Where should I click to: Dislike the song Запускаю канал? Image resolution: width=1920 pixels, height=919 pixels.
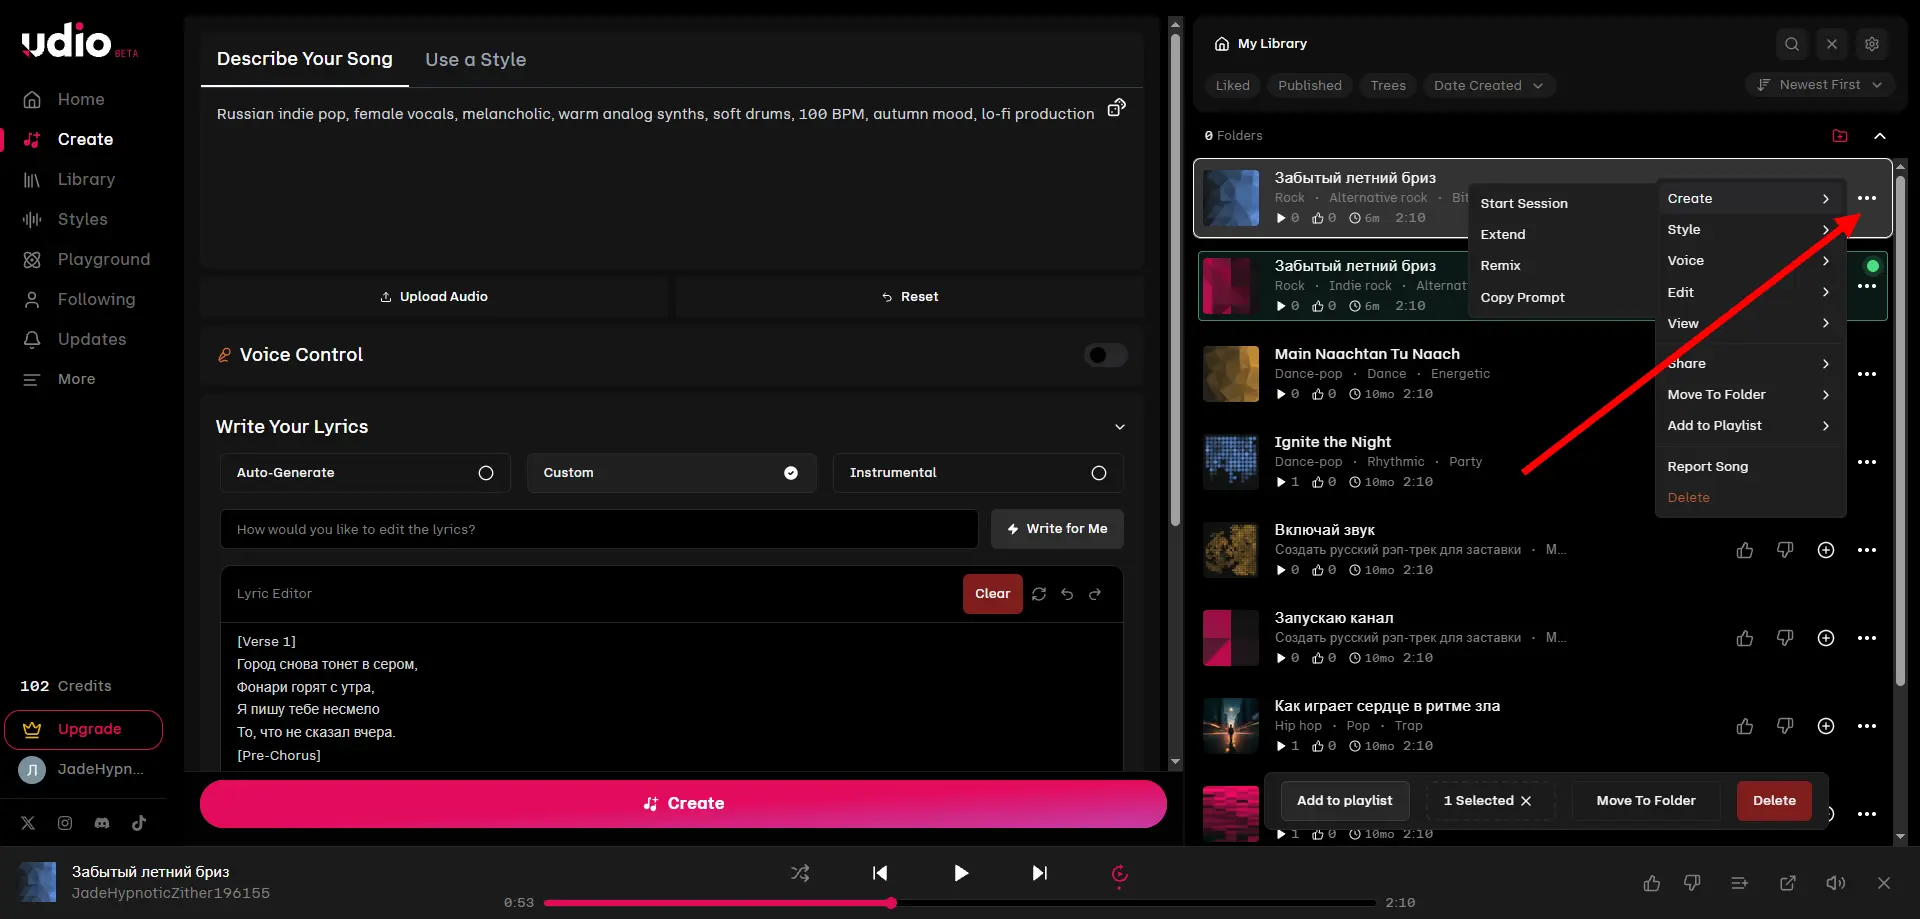1785,638
